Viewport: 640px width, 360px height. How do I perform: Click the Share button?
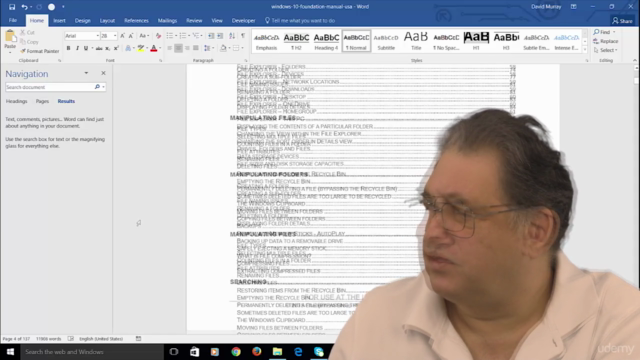pos(622,20)
